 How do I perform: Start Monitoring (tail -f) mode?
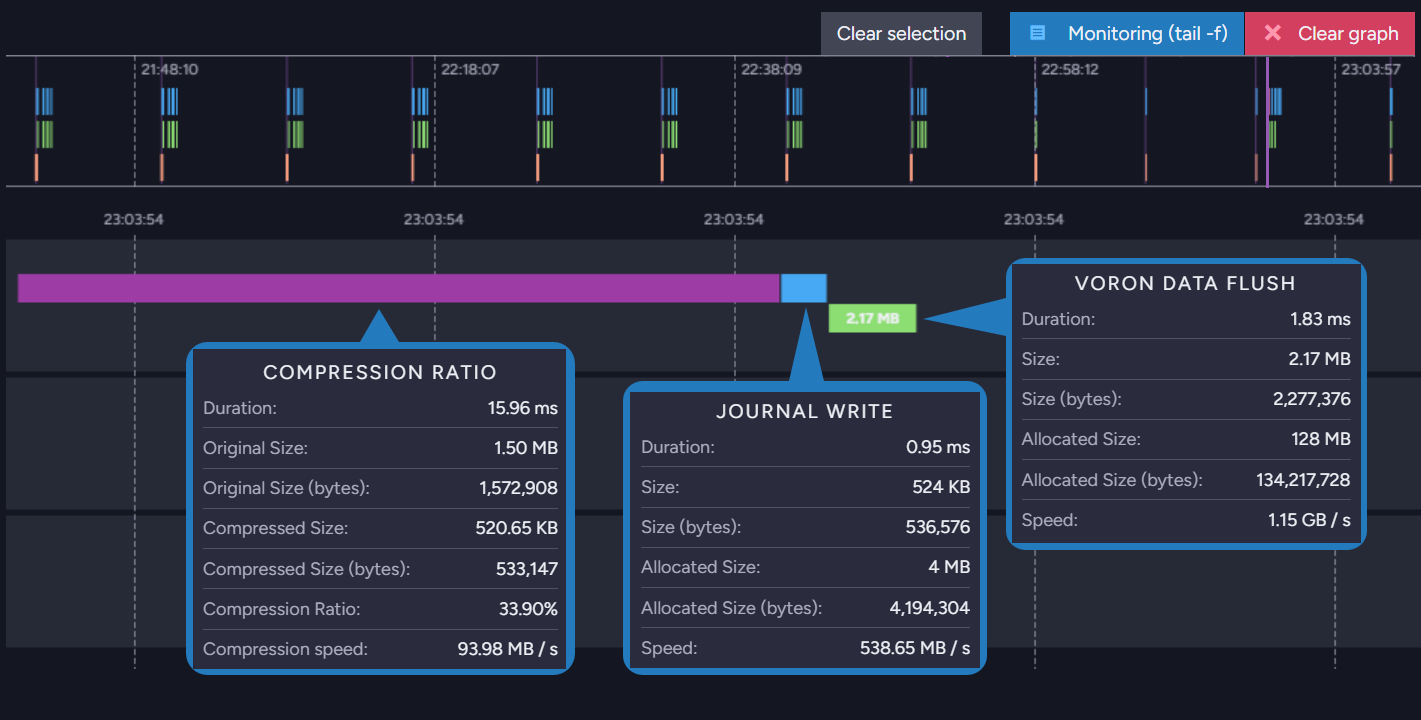[1126, 33]
